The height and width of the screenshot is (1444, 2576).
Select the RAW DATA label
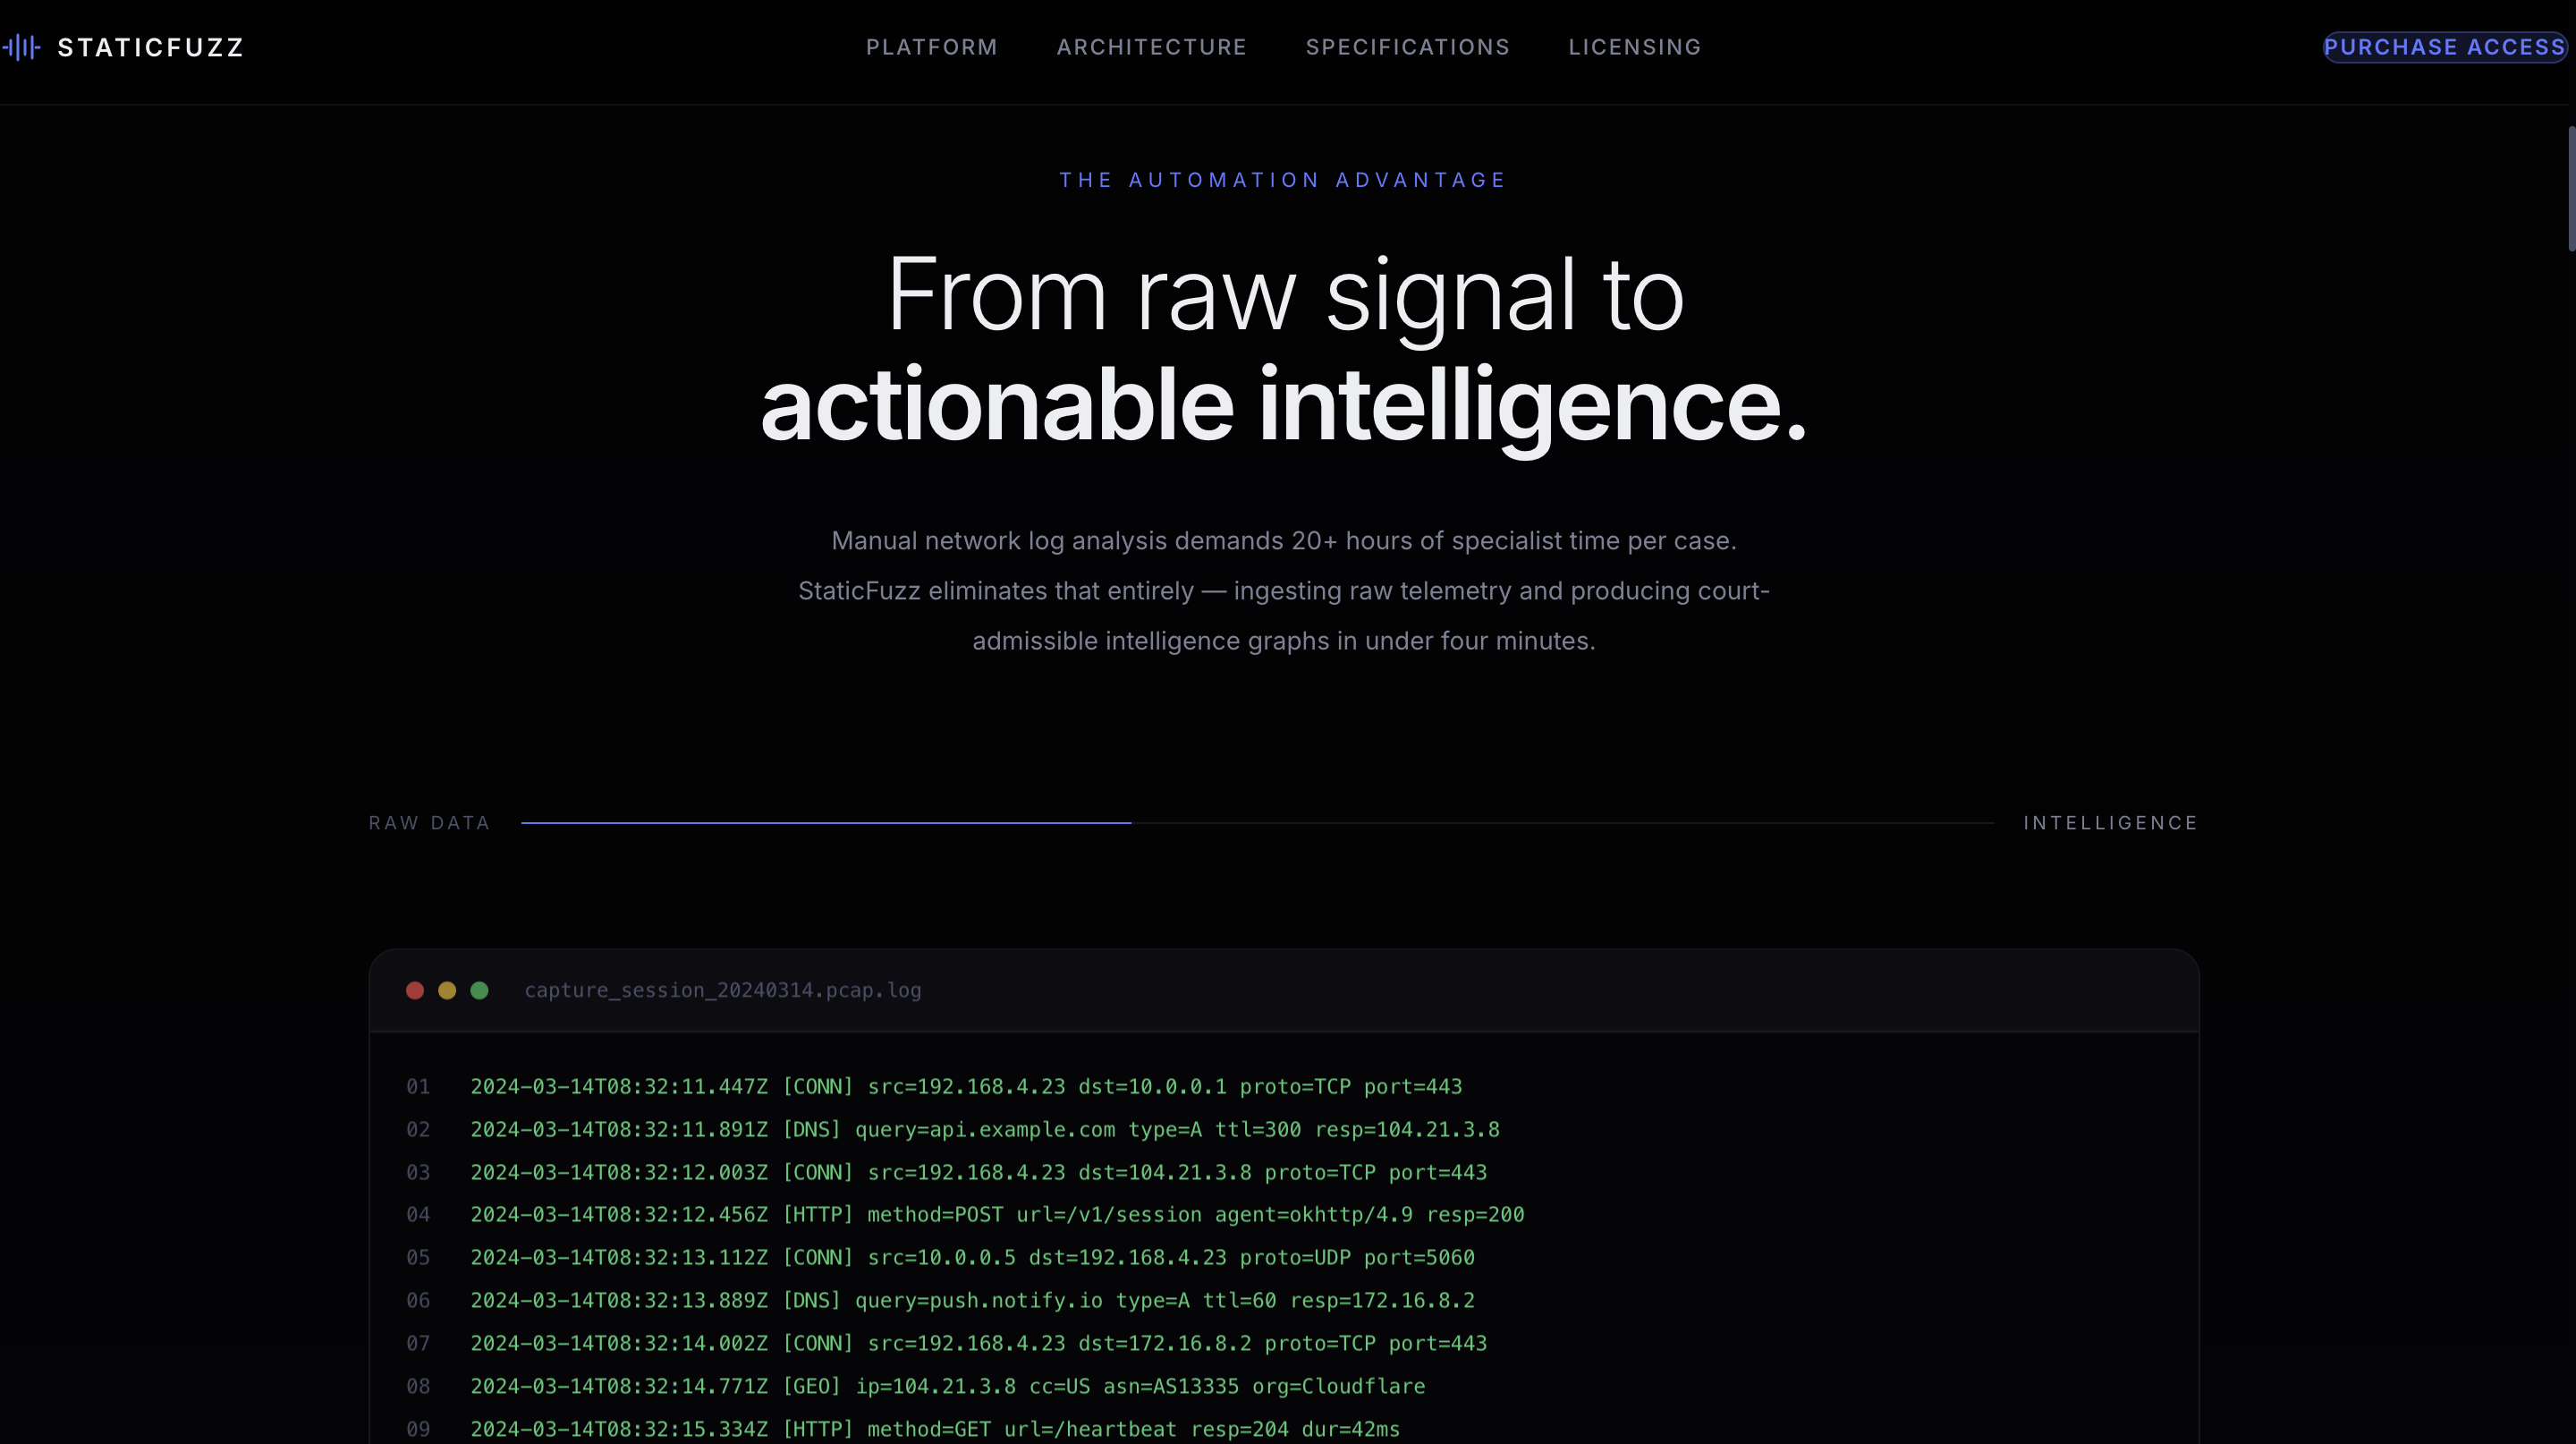tap(430, 823)
